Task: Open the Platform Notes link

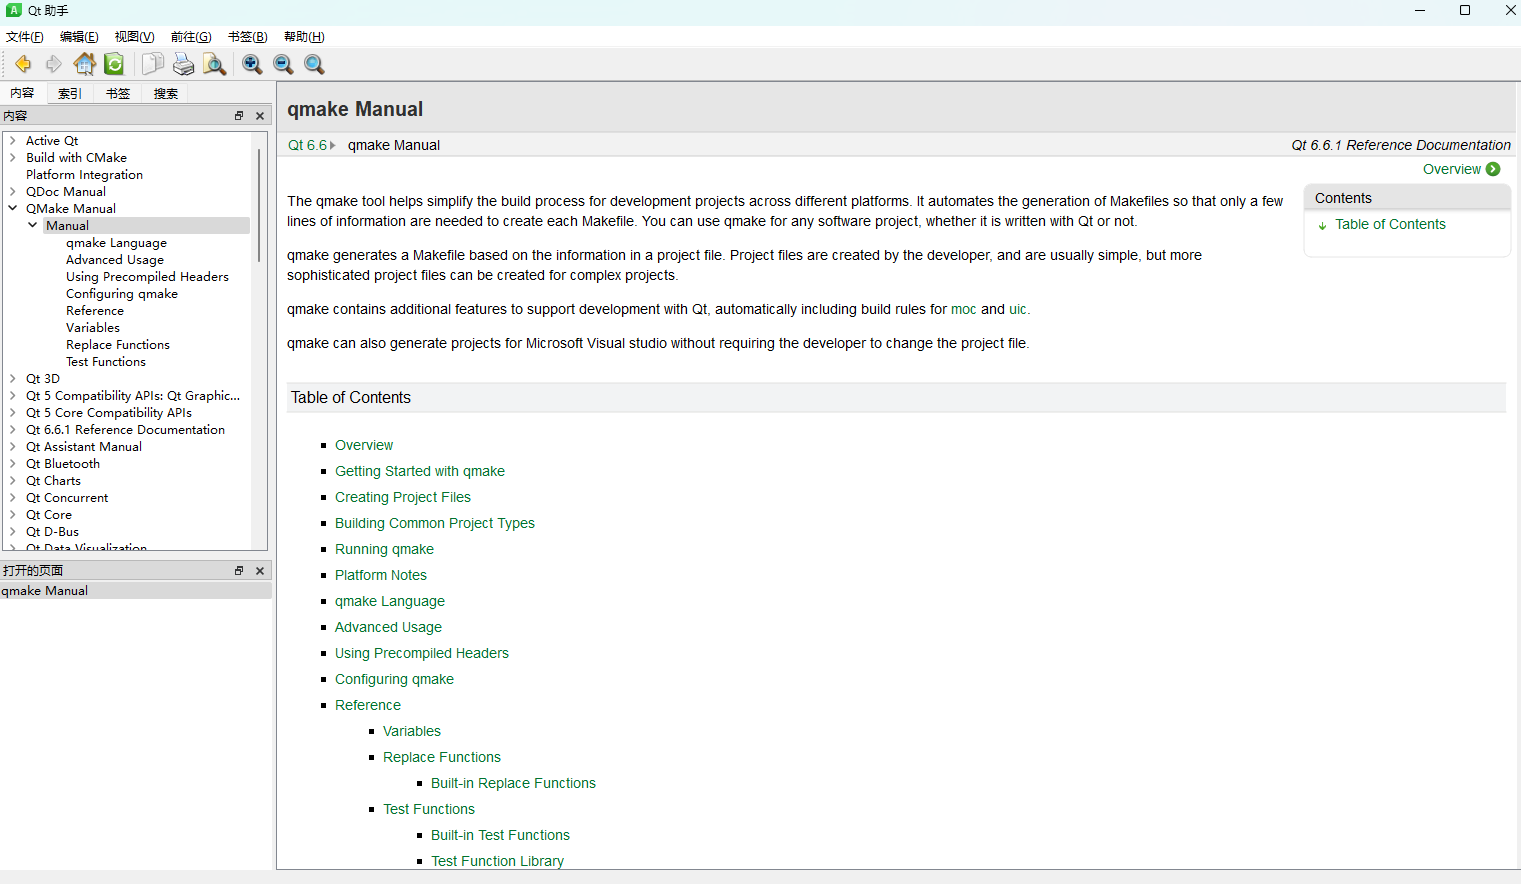Action: [x=380, y=575]
